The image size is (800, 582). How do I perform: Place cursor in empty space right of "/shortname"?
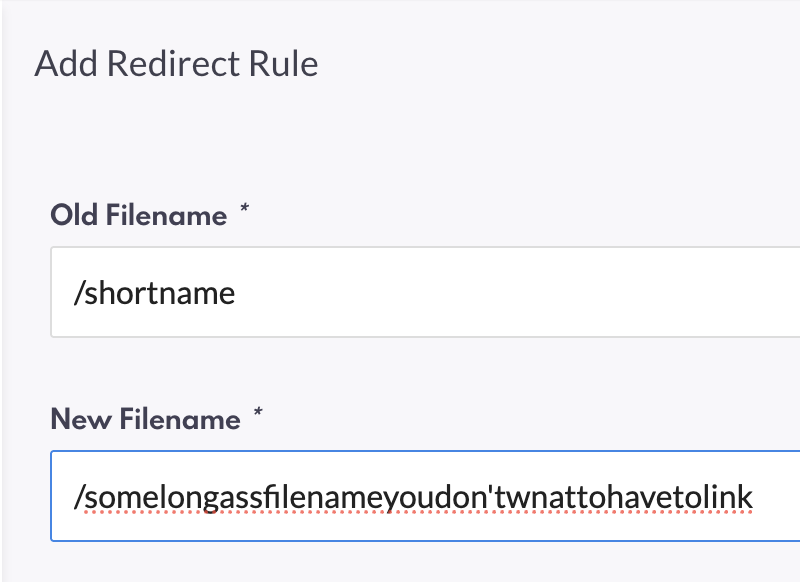[x=500, y=293]
